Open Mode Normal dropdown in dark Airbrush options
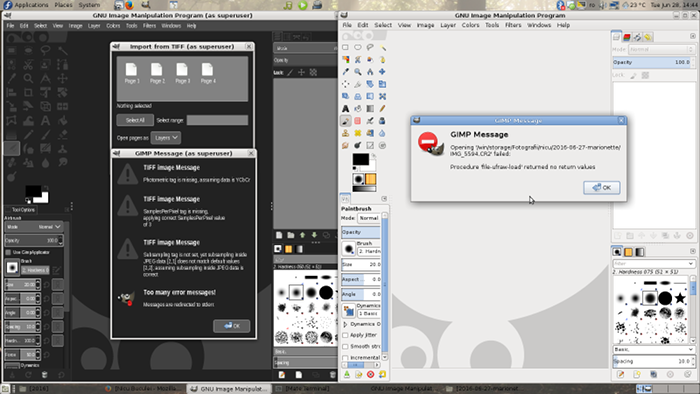Image resolution: width=700 pixels, height=394 pixels. click(x=33, y=227)
